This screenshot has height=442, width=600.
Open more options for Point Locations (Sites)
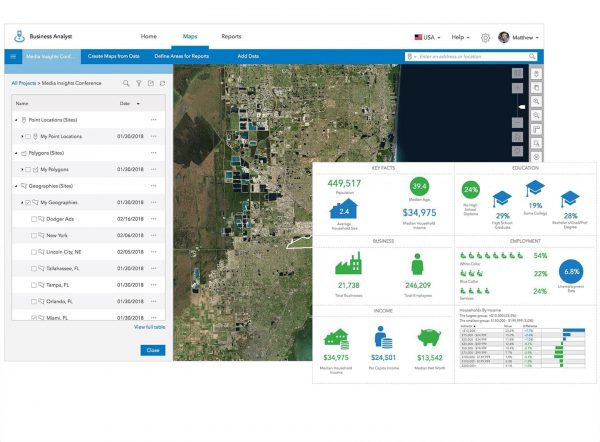point(153,120)
